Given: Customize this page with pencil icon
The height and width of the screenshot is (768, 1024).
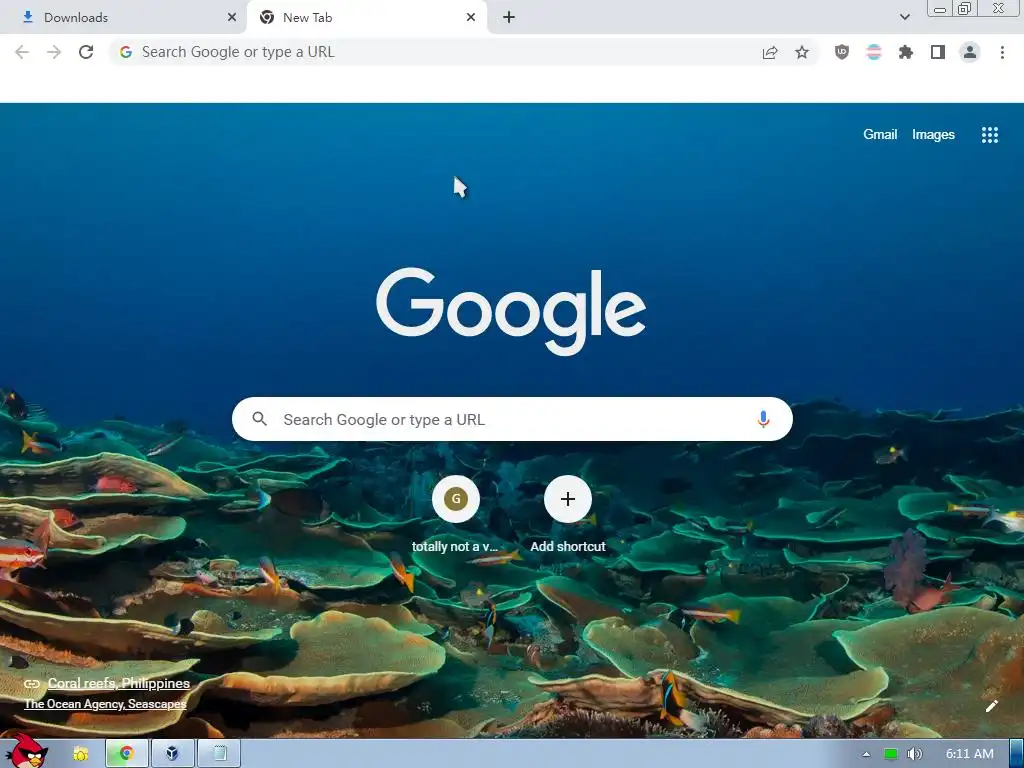Looking at the screenshot, I should 991,706.
